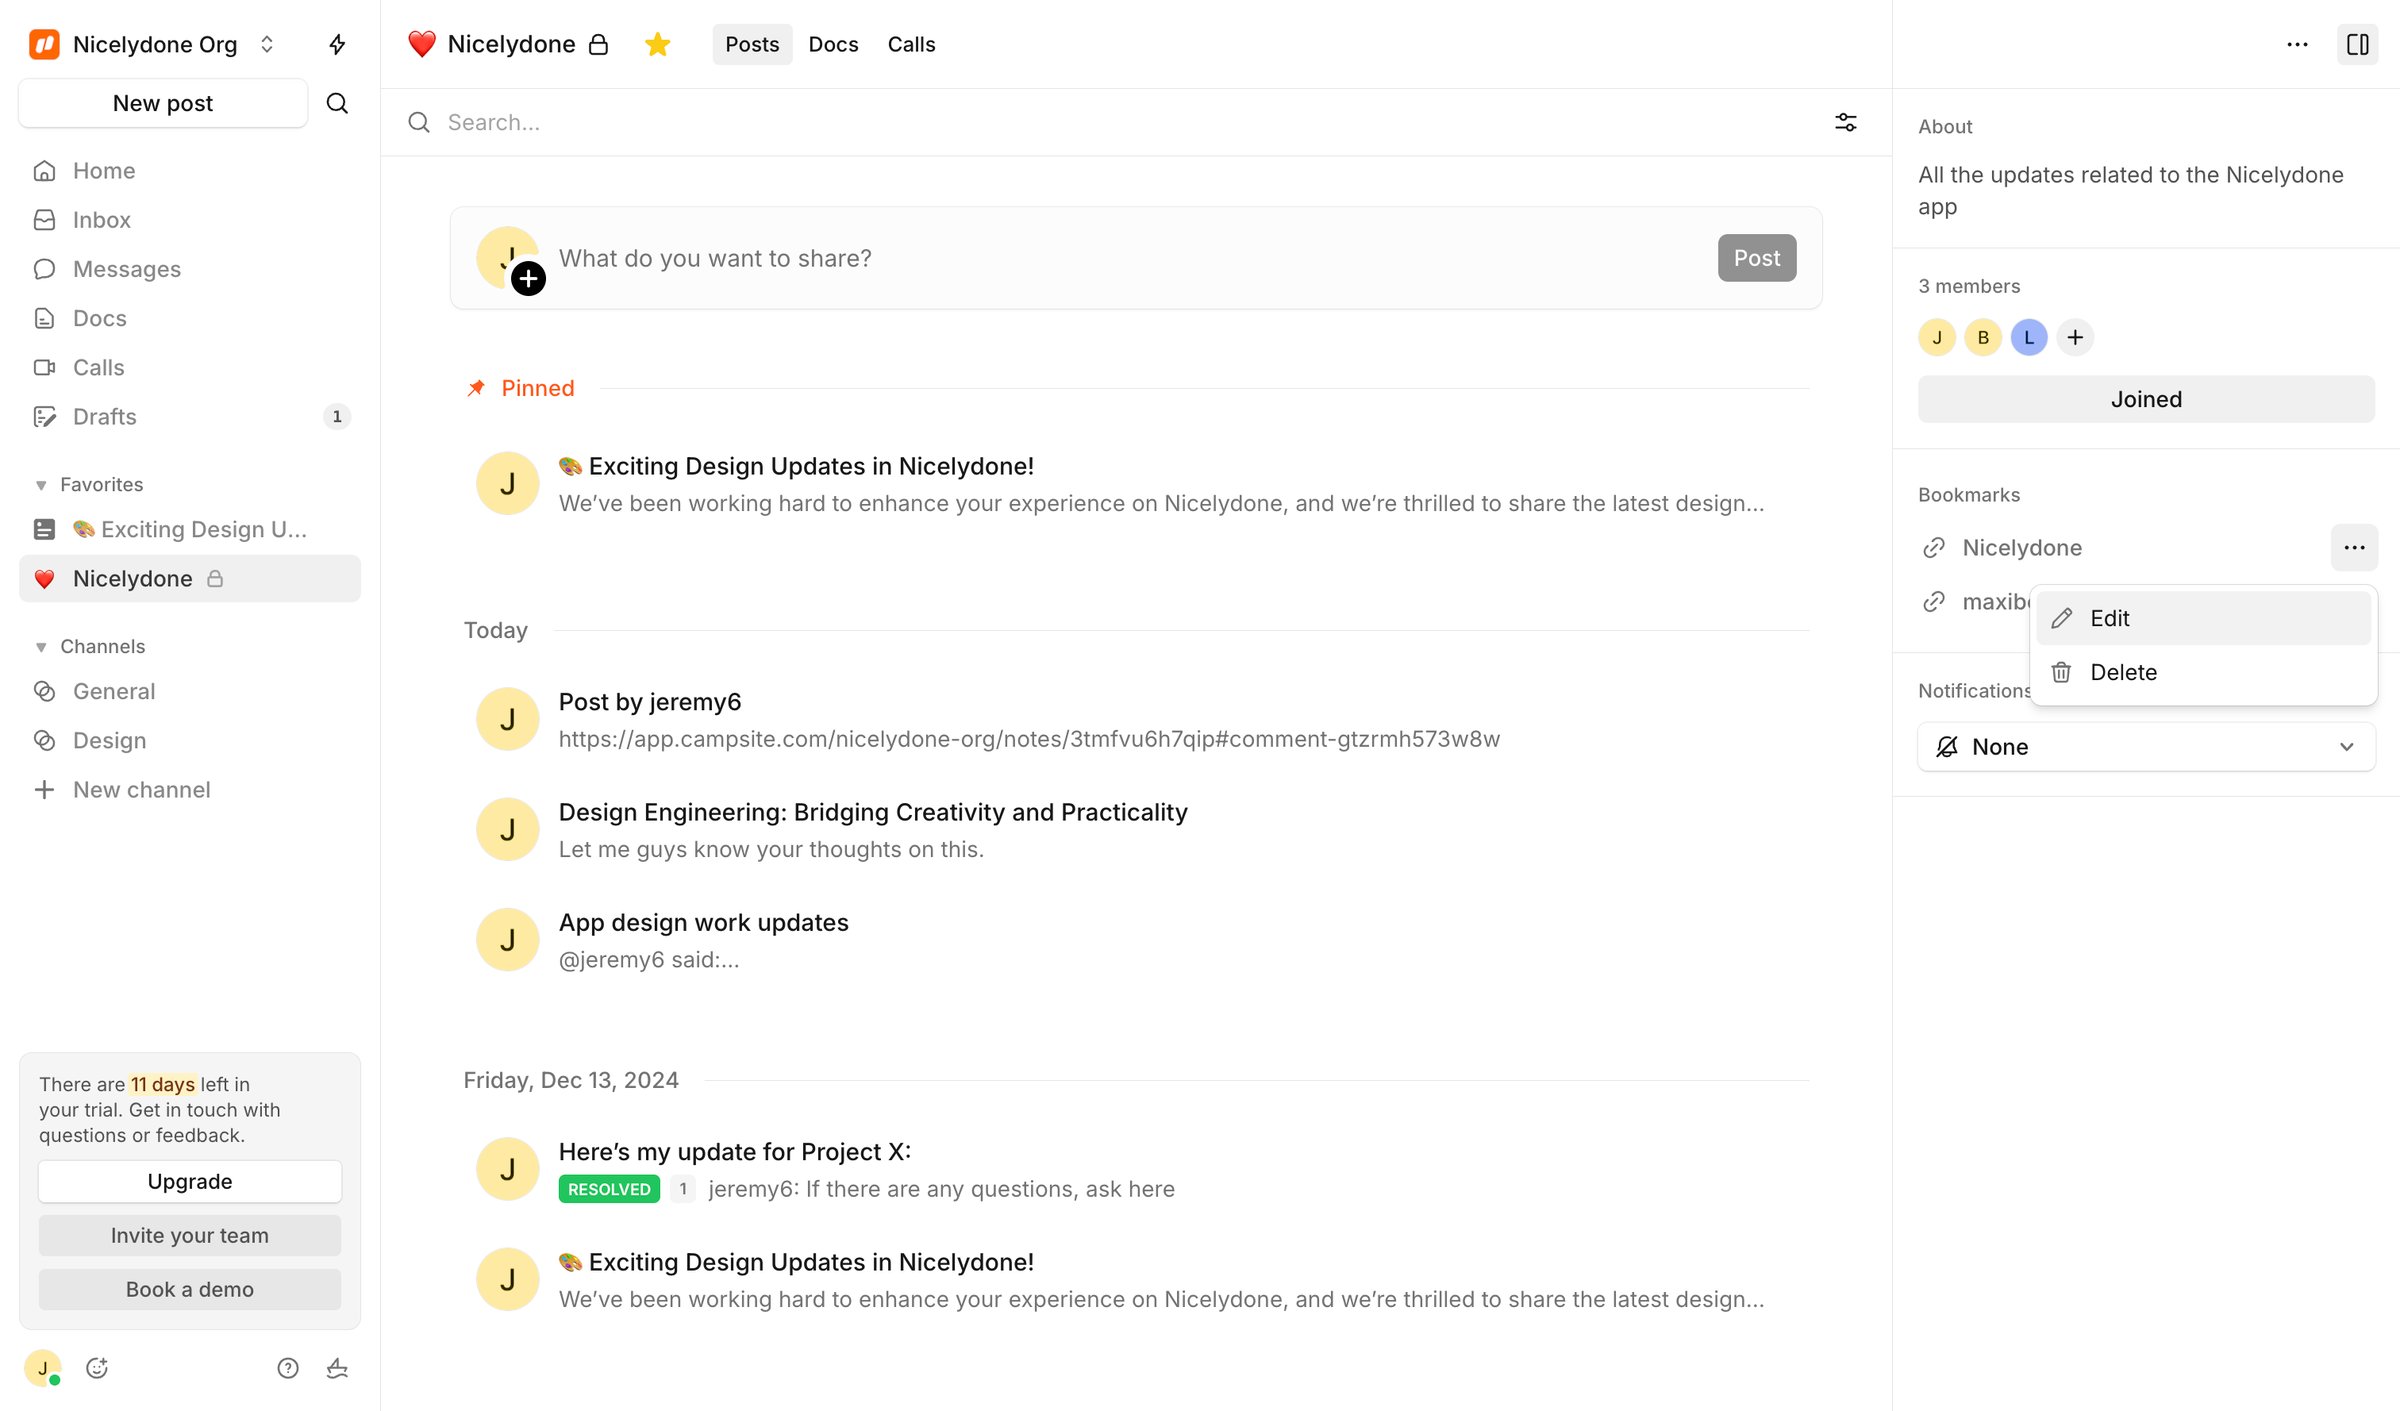Unfavorite channel using the yellow star
Screen dimensions: 2400x1411
pyautogui.click(x=657, y=44)
